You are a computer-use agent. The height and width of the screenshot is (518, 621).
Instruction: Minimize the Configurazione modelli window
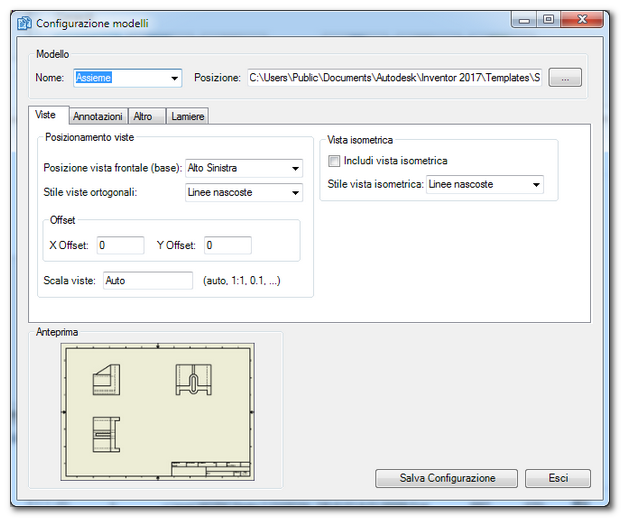[x=524, y=19]
